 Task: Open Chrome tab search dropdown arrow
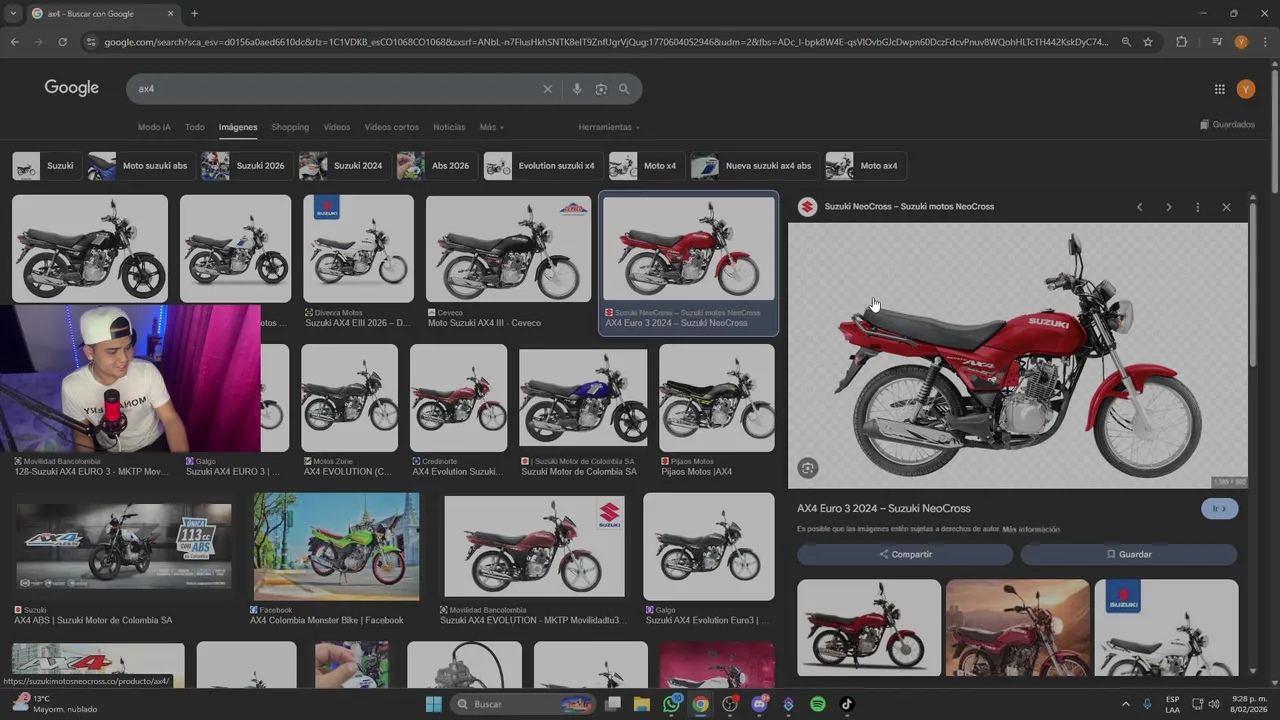tap(13, 14)
